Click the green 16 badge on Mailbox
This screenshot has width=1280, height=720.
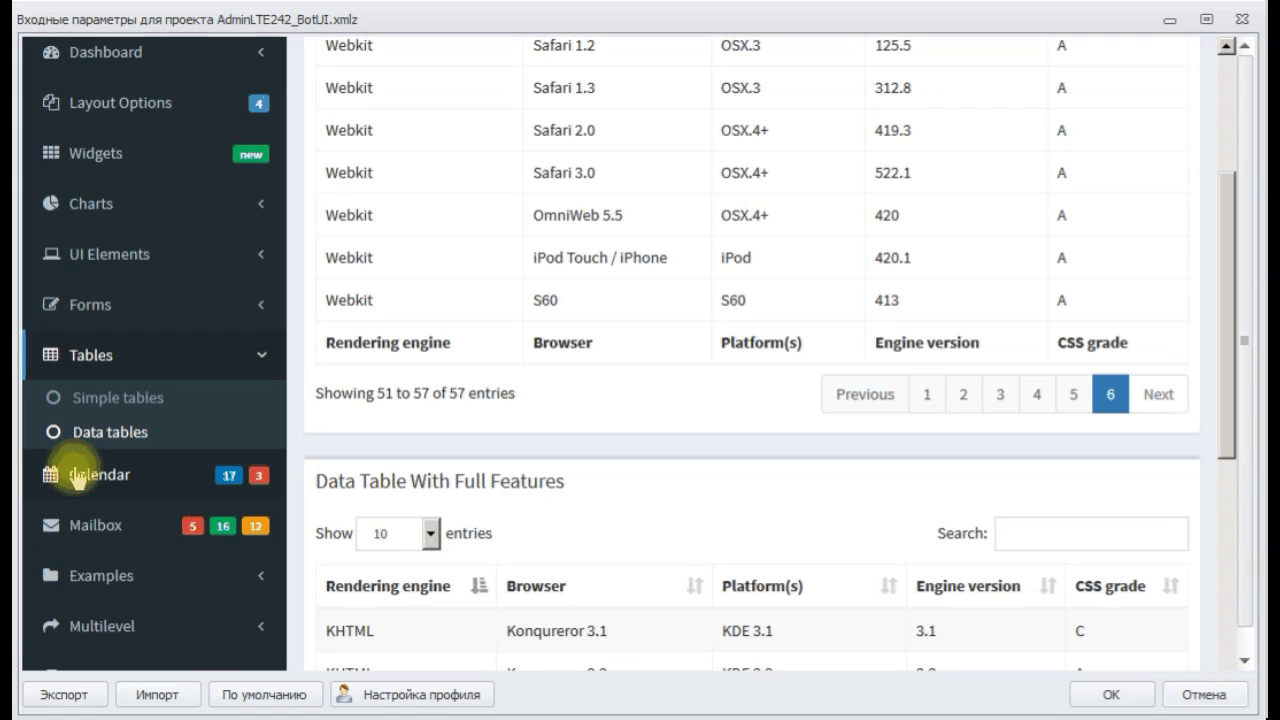click(223, 526)
